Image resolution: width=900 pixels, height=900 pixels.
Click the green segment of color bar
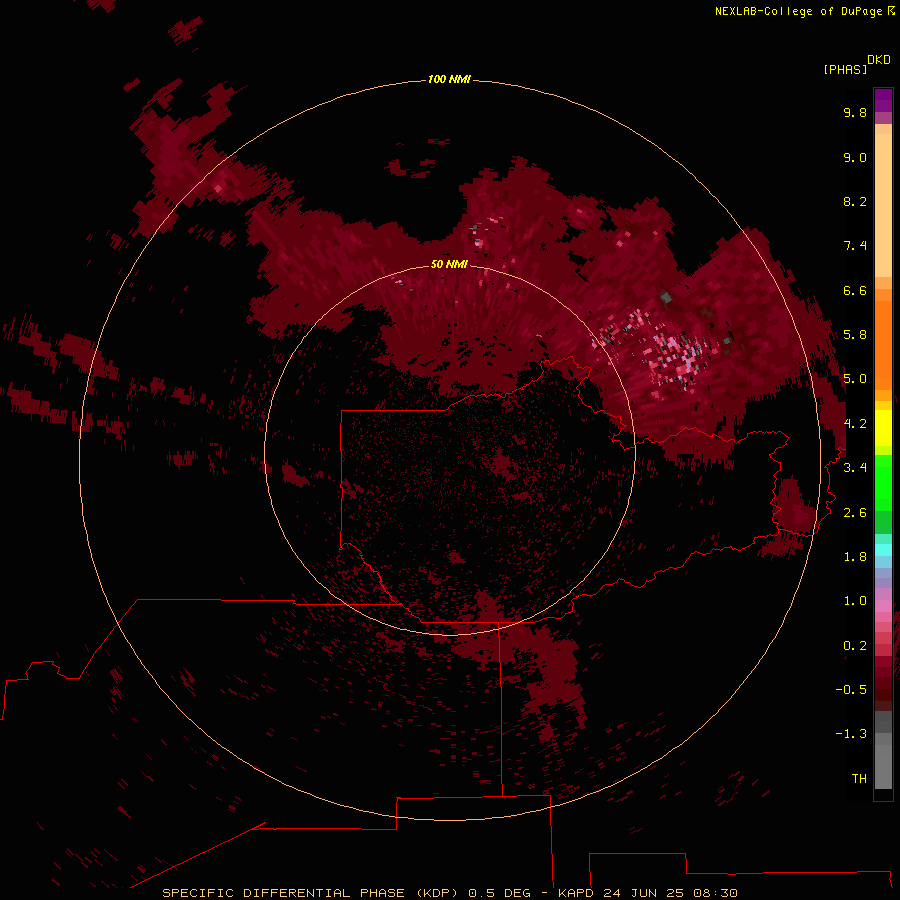click(x=883, y=482)
